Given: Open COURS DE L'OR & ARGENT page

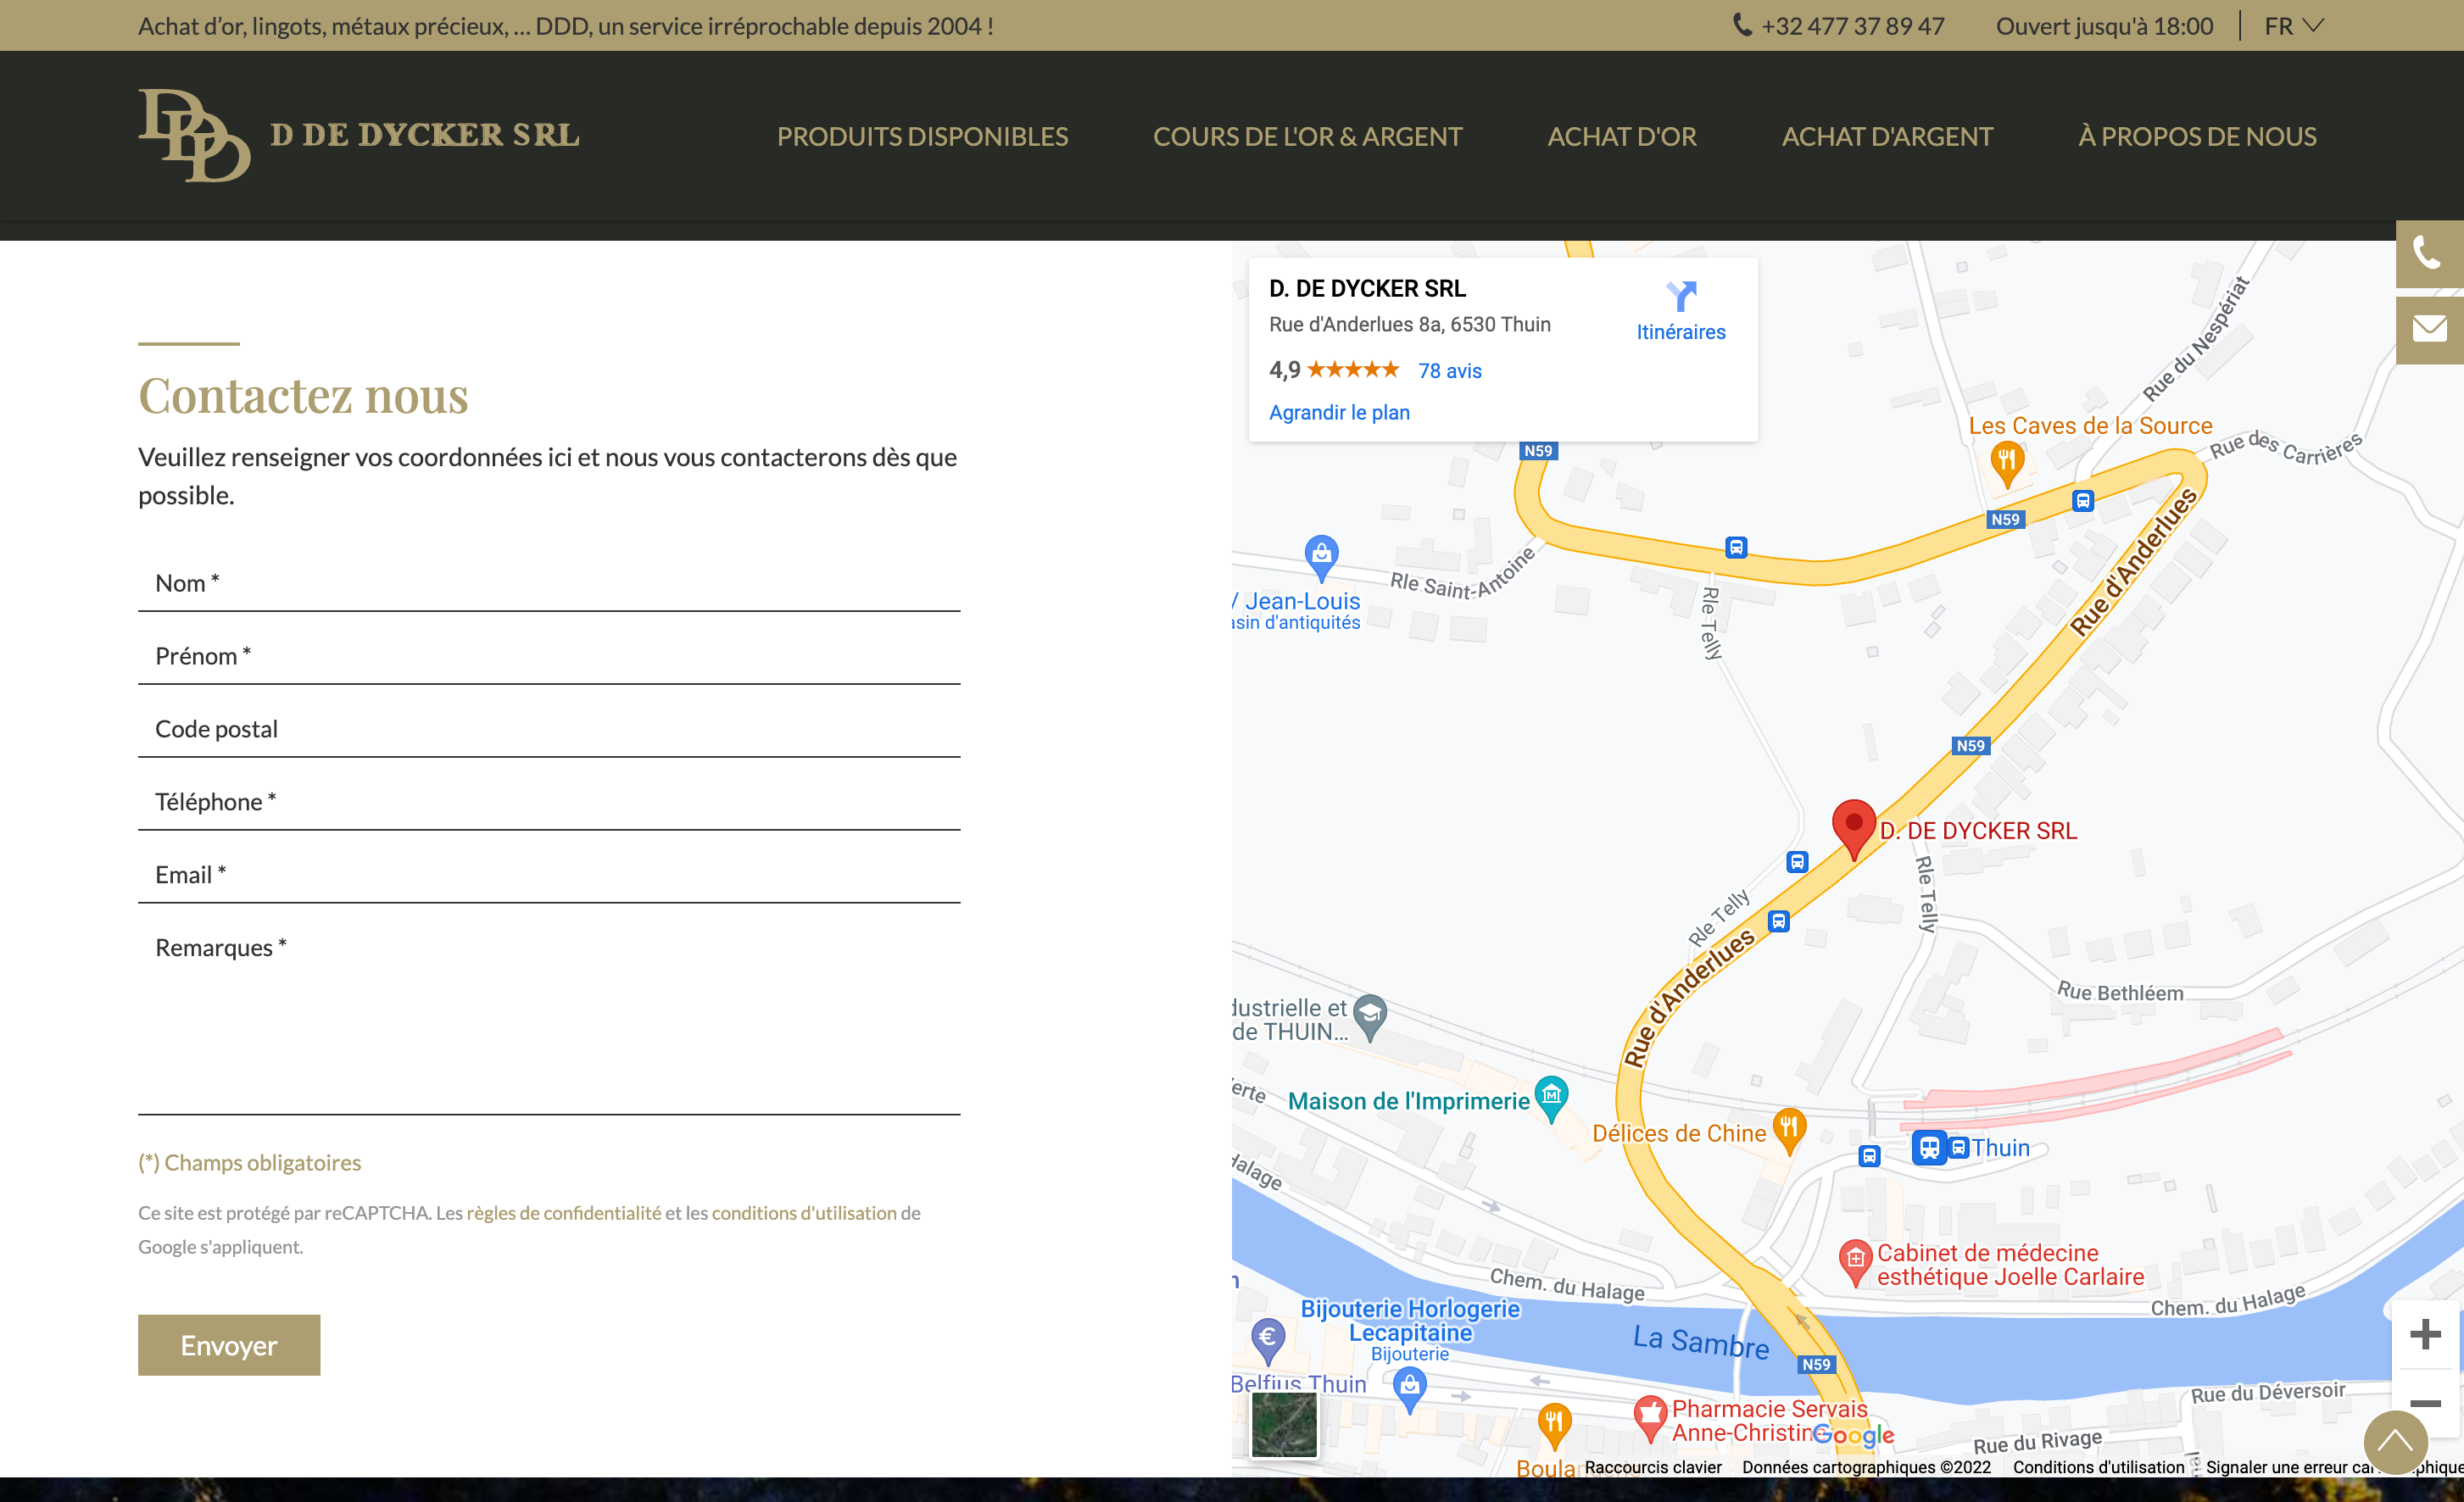Looking at the screenshot, I should [1307, 136].
